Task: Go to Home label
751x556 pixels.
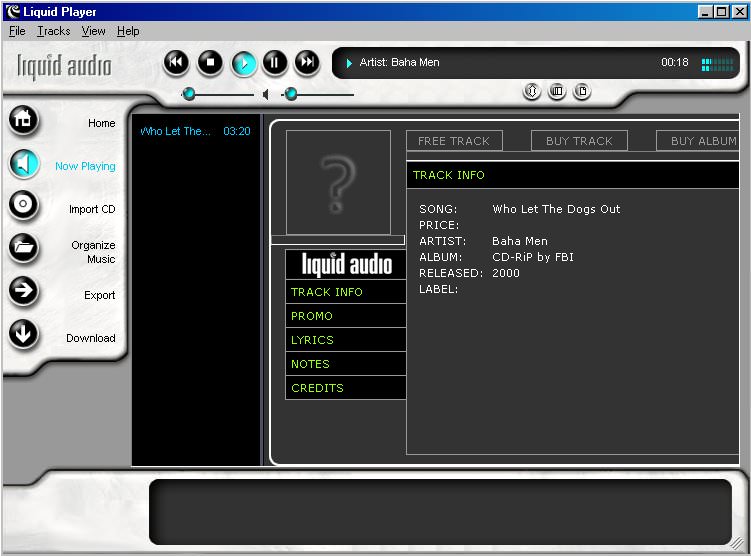Action: coord(102,123)
